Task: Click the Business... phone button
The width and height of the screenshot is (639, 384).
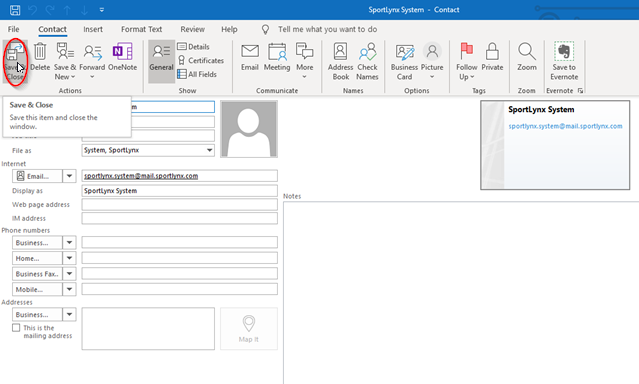Action: pos(37,243)
